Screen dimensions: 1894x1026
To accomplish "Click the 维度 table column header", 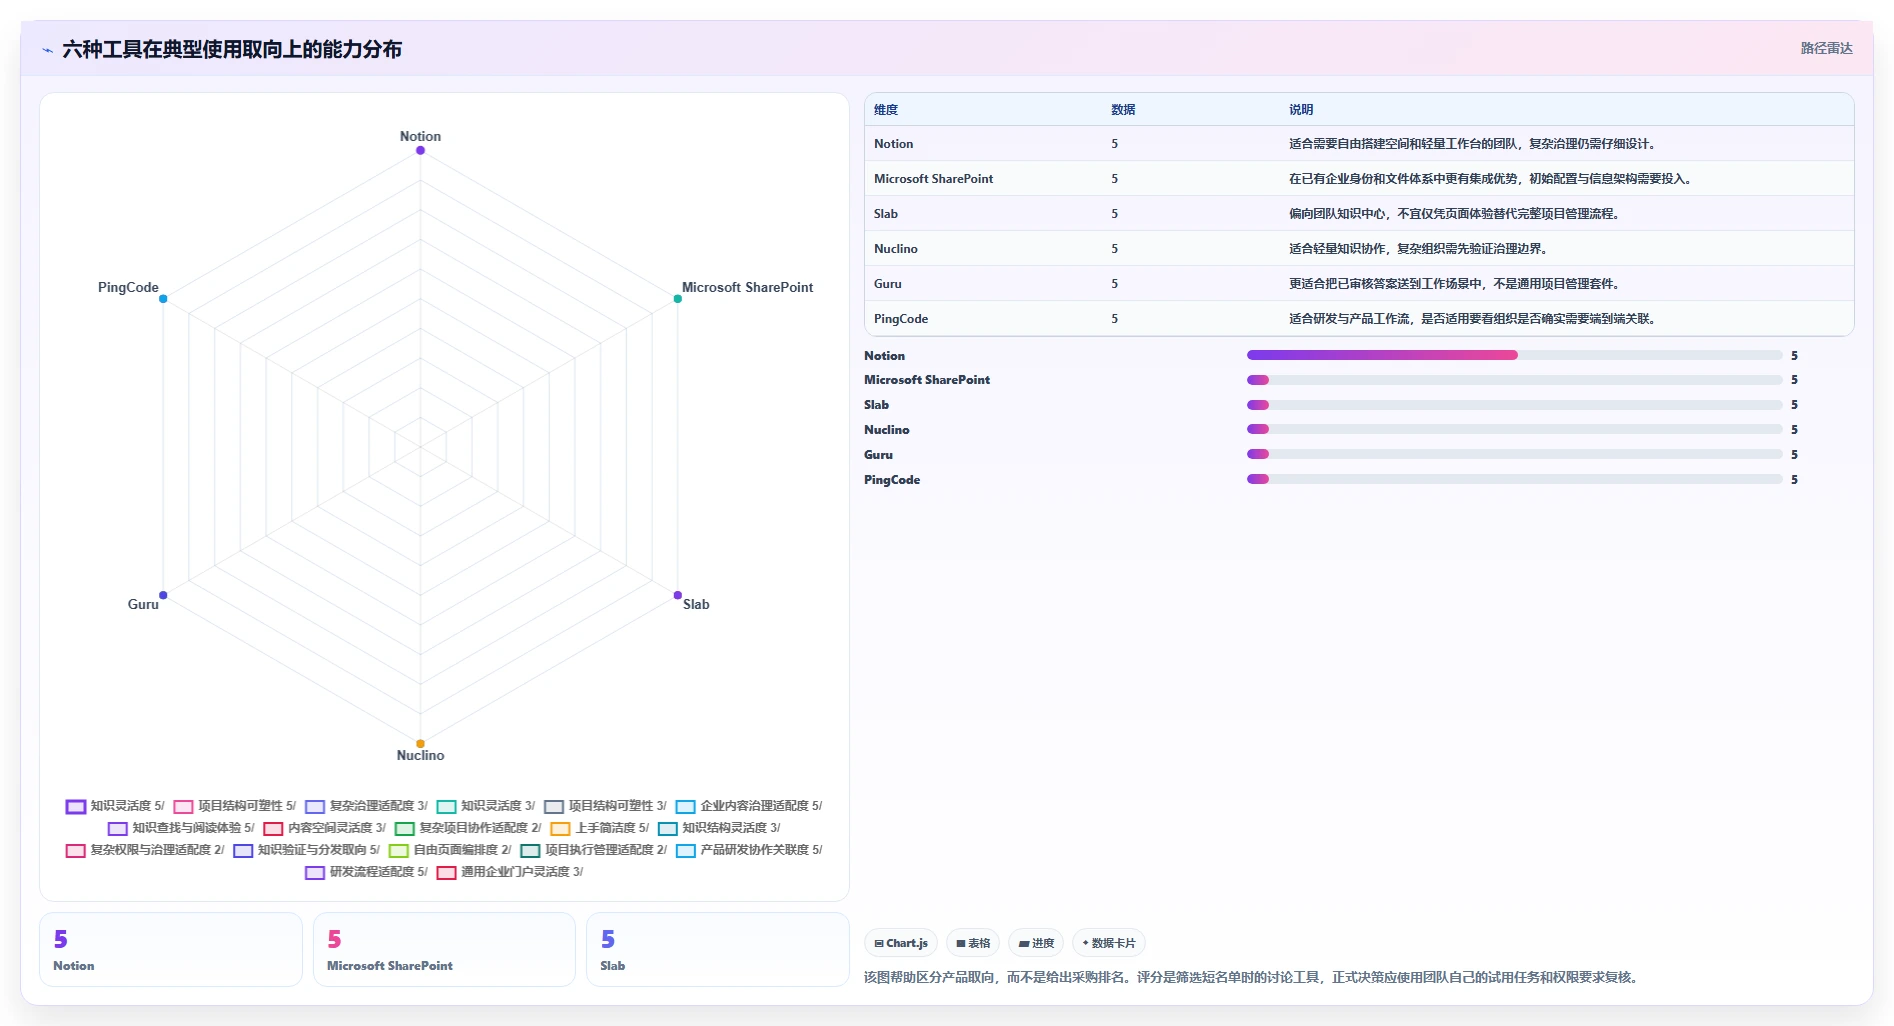I will click(886, 110).
